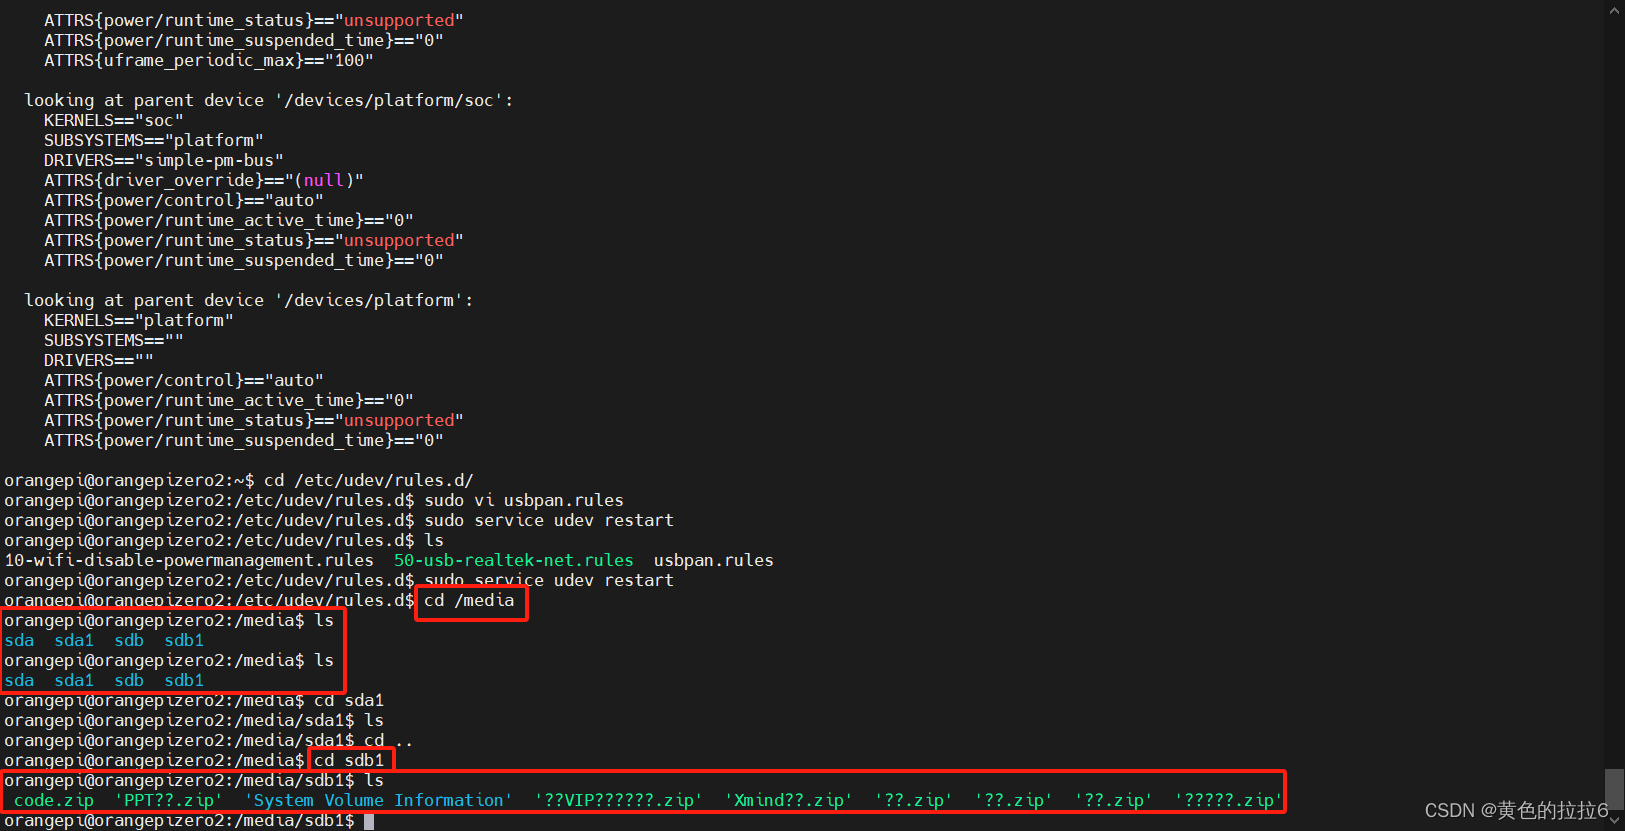Image resolution: width=1625 pixels, height=831 pixels.
Task: Click line 'DRIVERS=="simple-pm-bus"'
Action: pyautogui.click(x=164, y=160)
